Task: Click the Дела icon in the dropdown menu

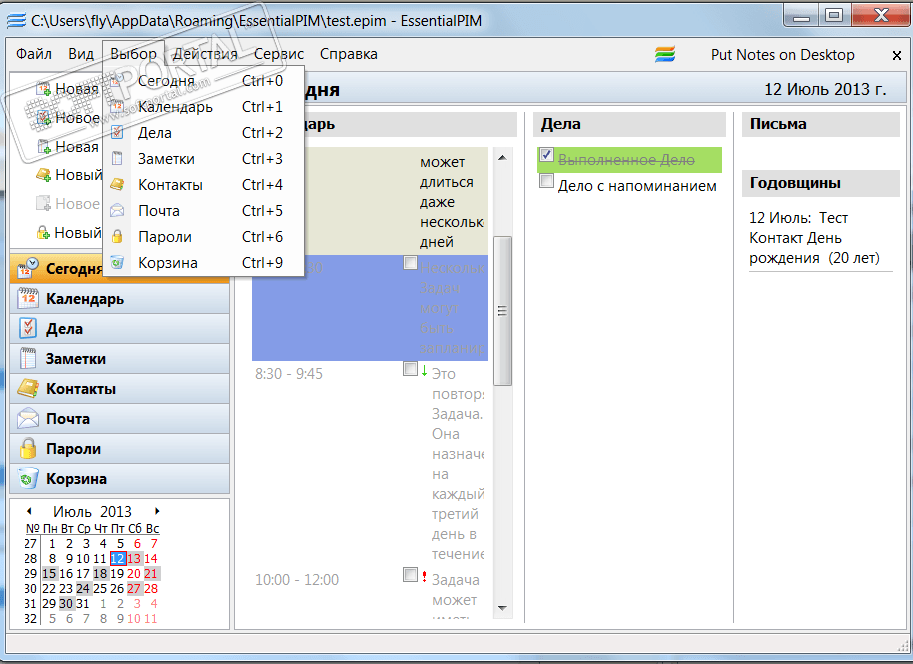Action: click(x=117, y=132)
